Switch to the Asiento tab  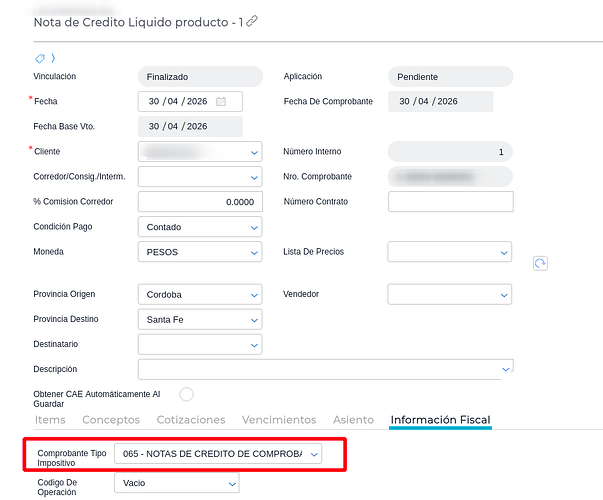353,420
